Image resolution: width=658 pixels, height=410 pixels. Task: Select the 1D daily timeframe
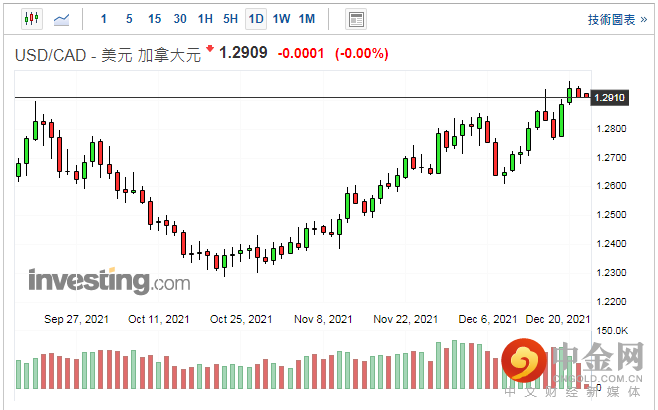click(256, 19)
